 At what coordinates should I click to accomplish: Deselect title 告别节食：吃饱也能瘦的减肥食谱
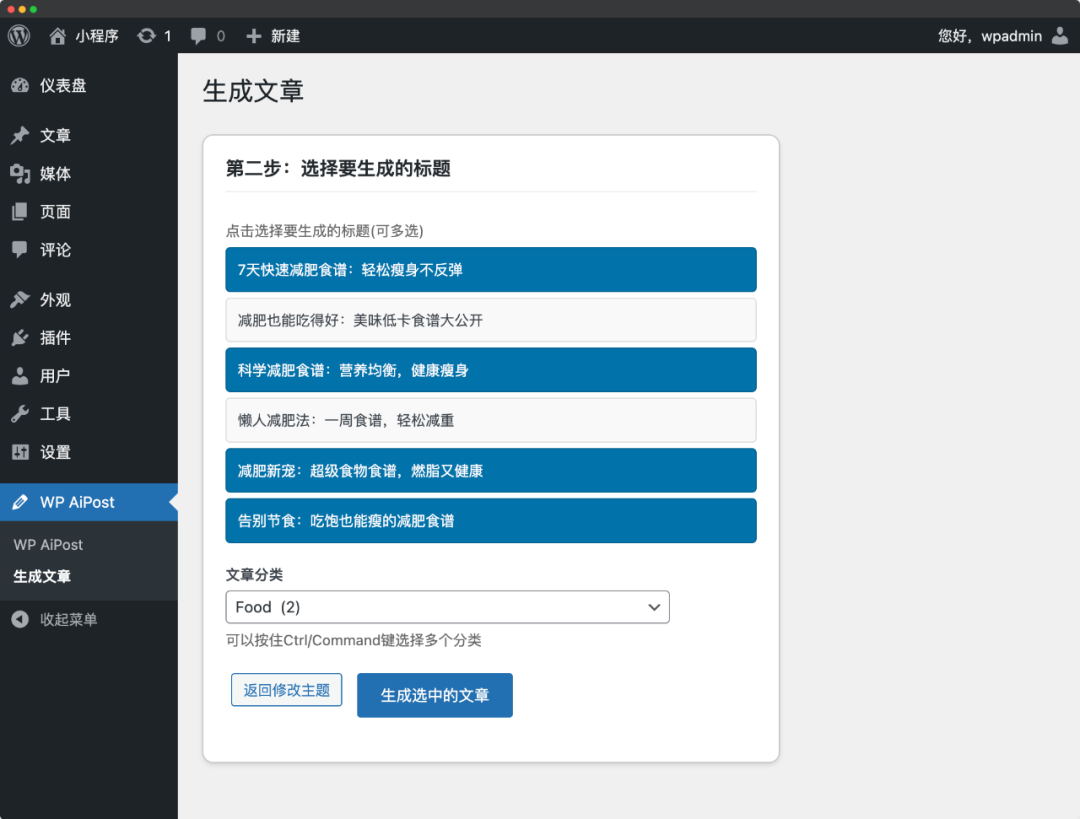tap(490, 520)
